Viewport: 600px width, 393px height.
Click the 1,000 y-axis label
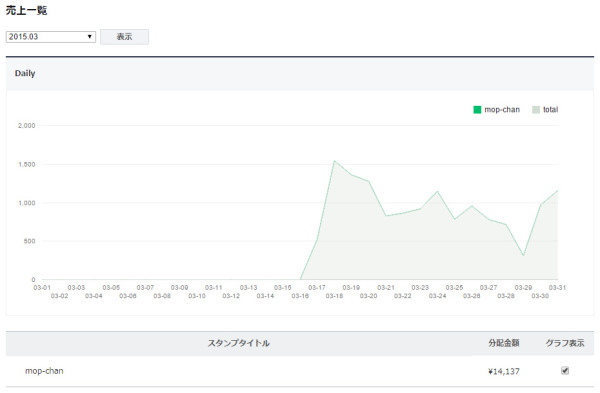point(26,203)
